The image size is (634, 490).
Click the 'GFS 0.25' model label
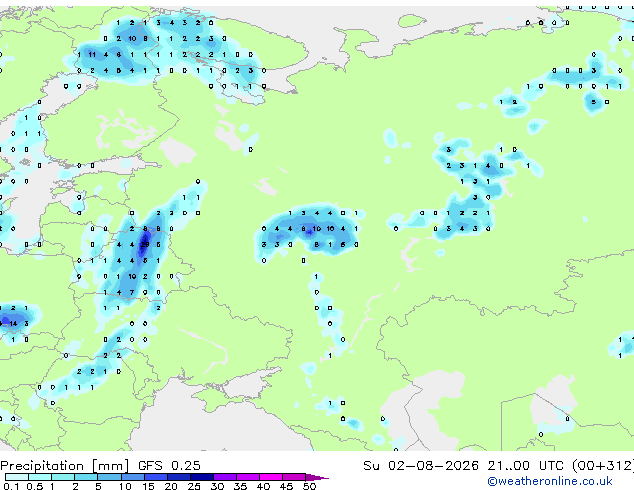169,466
